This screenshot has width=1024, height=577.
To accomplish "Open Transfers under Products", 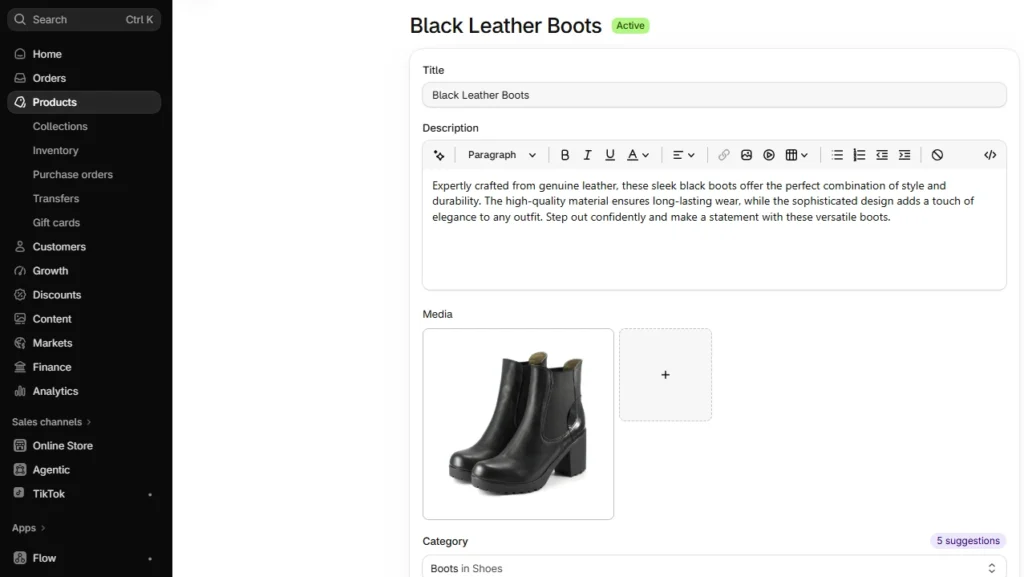I will tap(56, 199).
